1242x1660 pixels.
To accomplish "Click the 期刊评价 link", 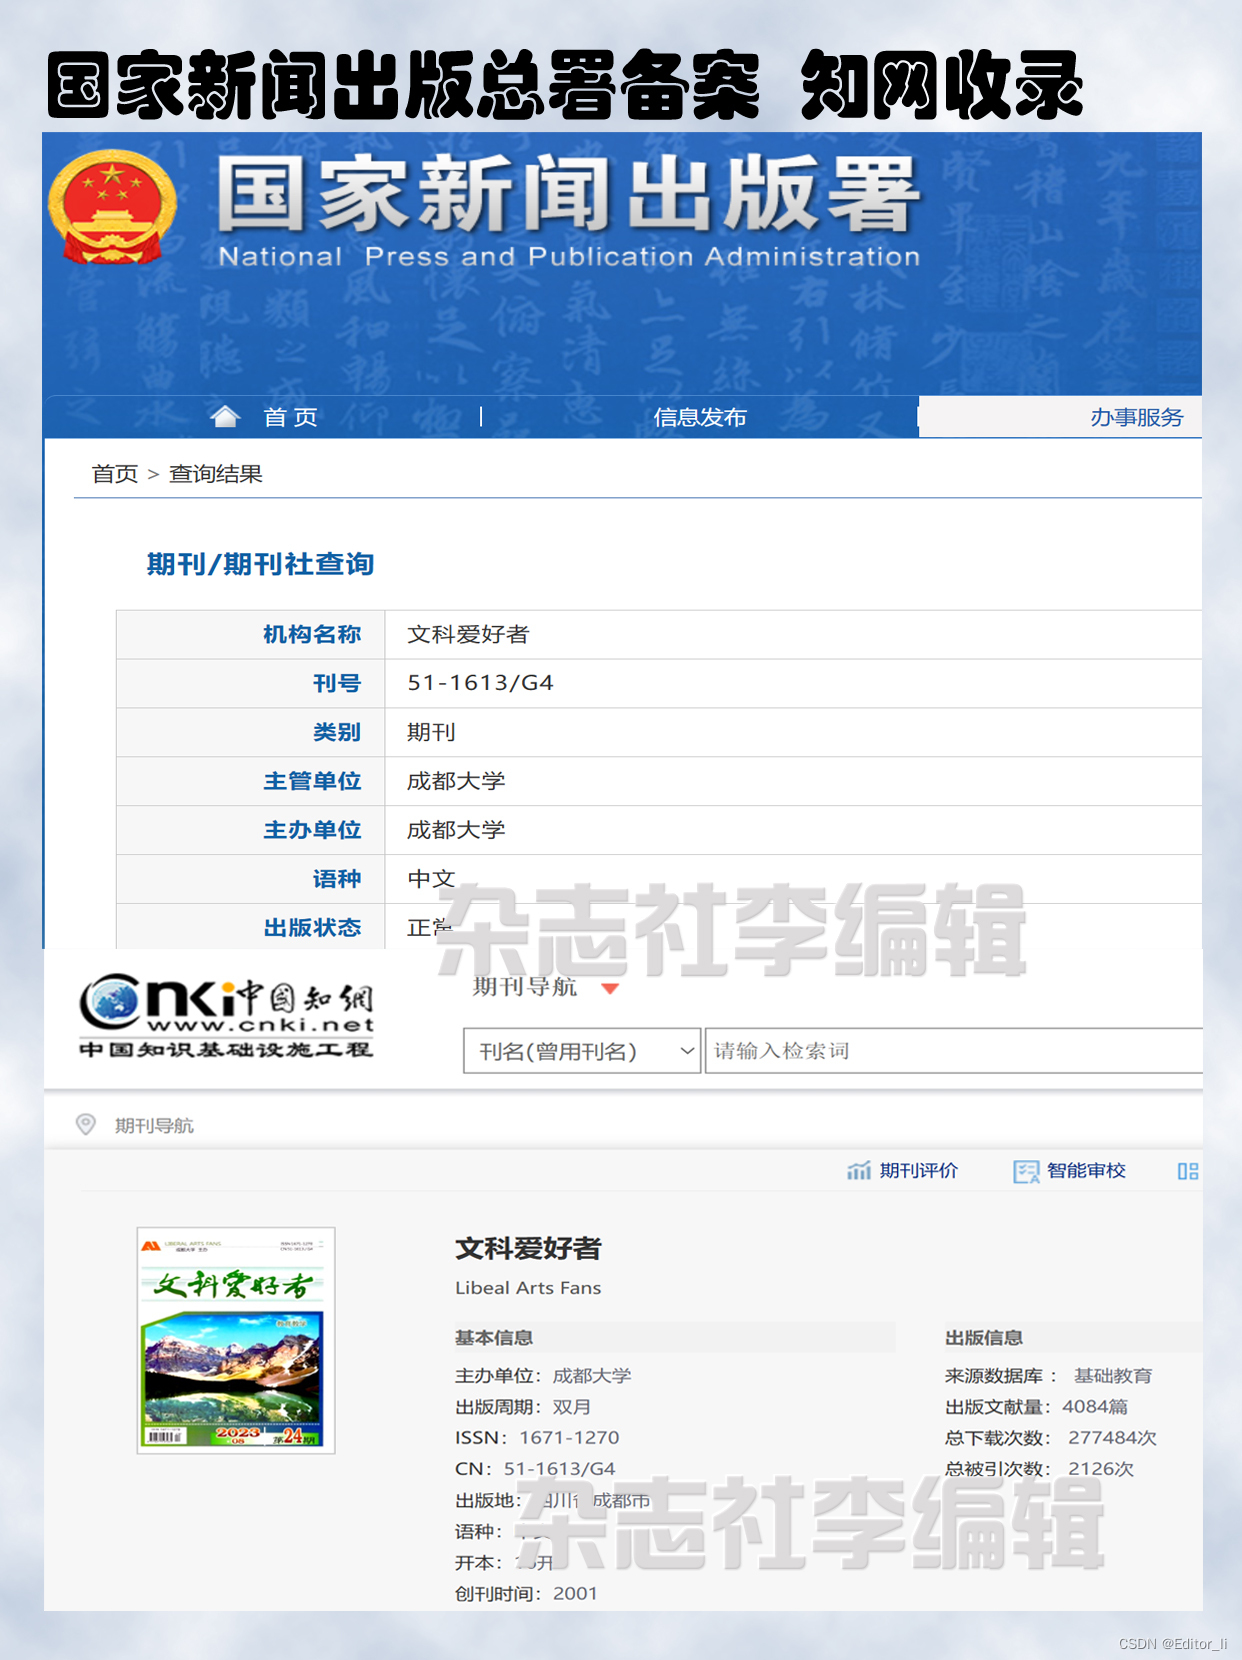I will [x=919, y=1171].
